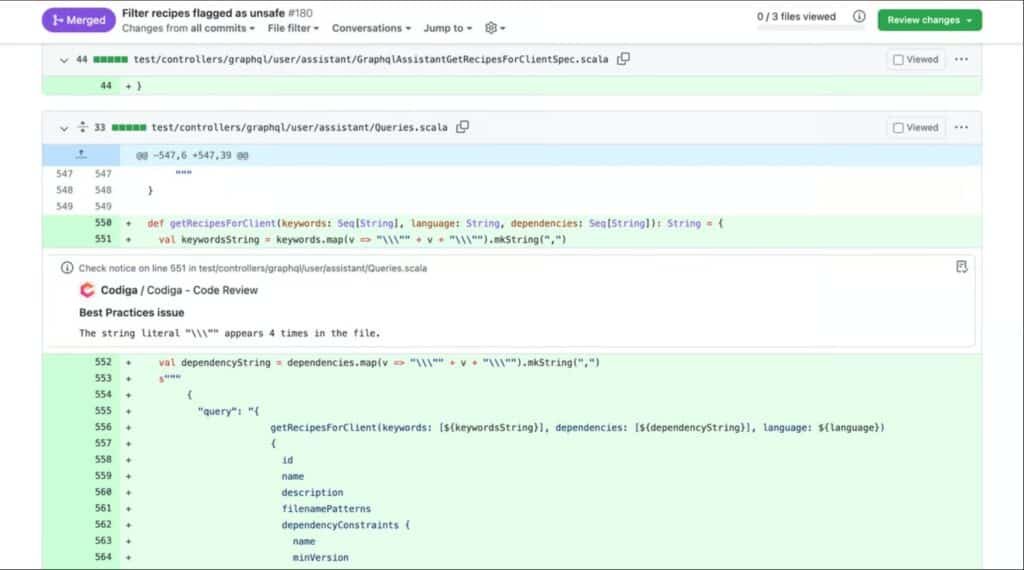Collapse the GraphqlAssistantGetRecipesForClientSpec.scala diff

pos(64,59)
